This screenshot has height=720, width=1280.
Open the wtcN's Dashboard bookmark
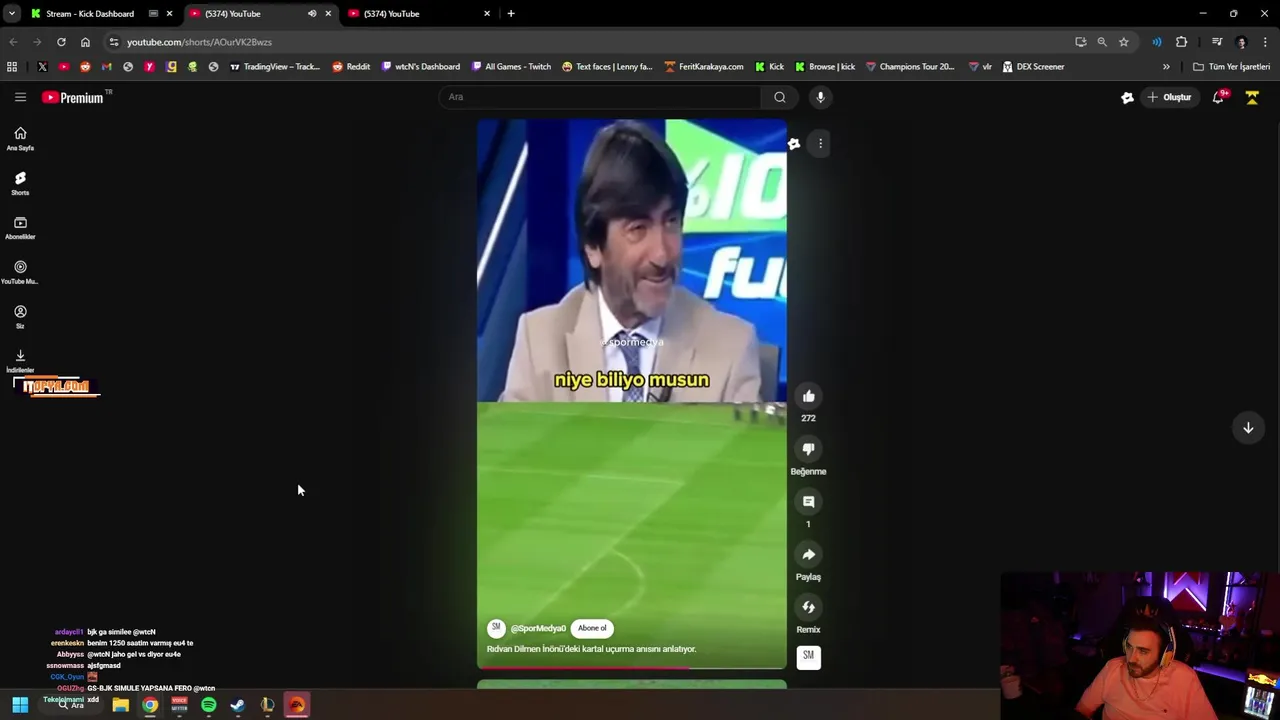click(x=420, y=67)
